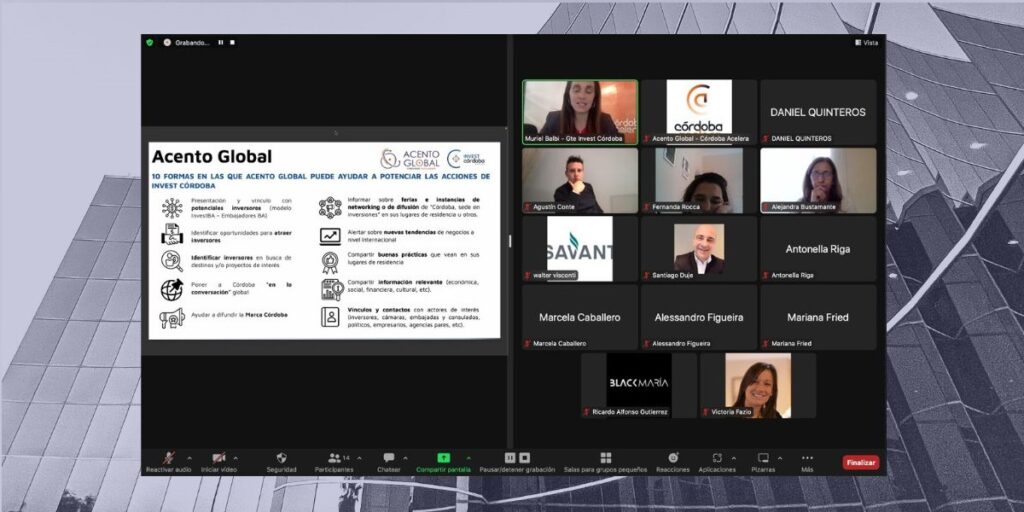Screen dimensions: 1024x512
Task: Select Antonella Riga participant tile
Action: tap(818, 249)
